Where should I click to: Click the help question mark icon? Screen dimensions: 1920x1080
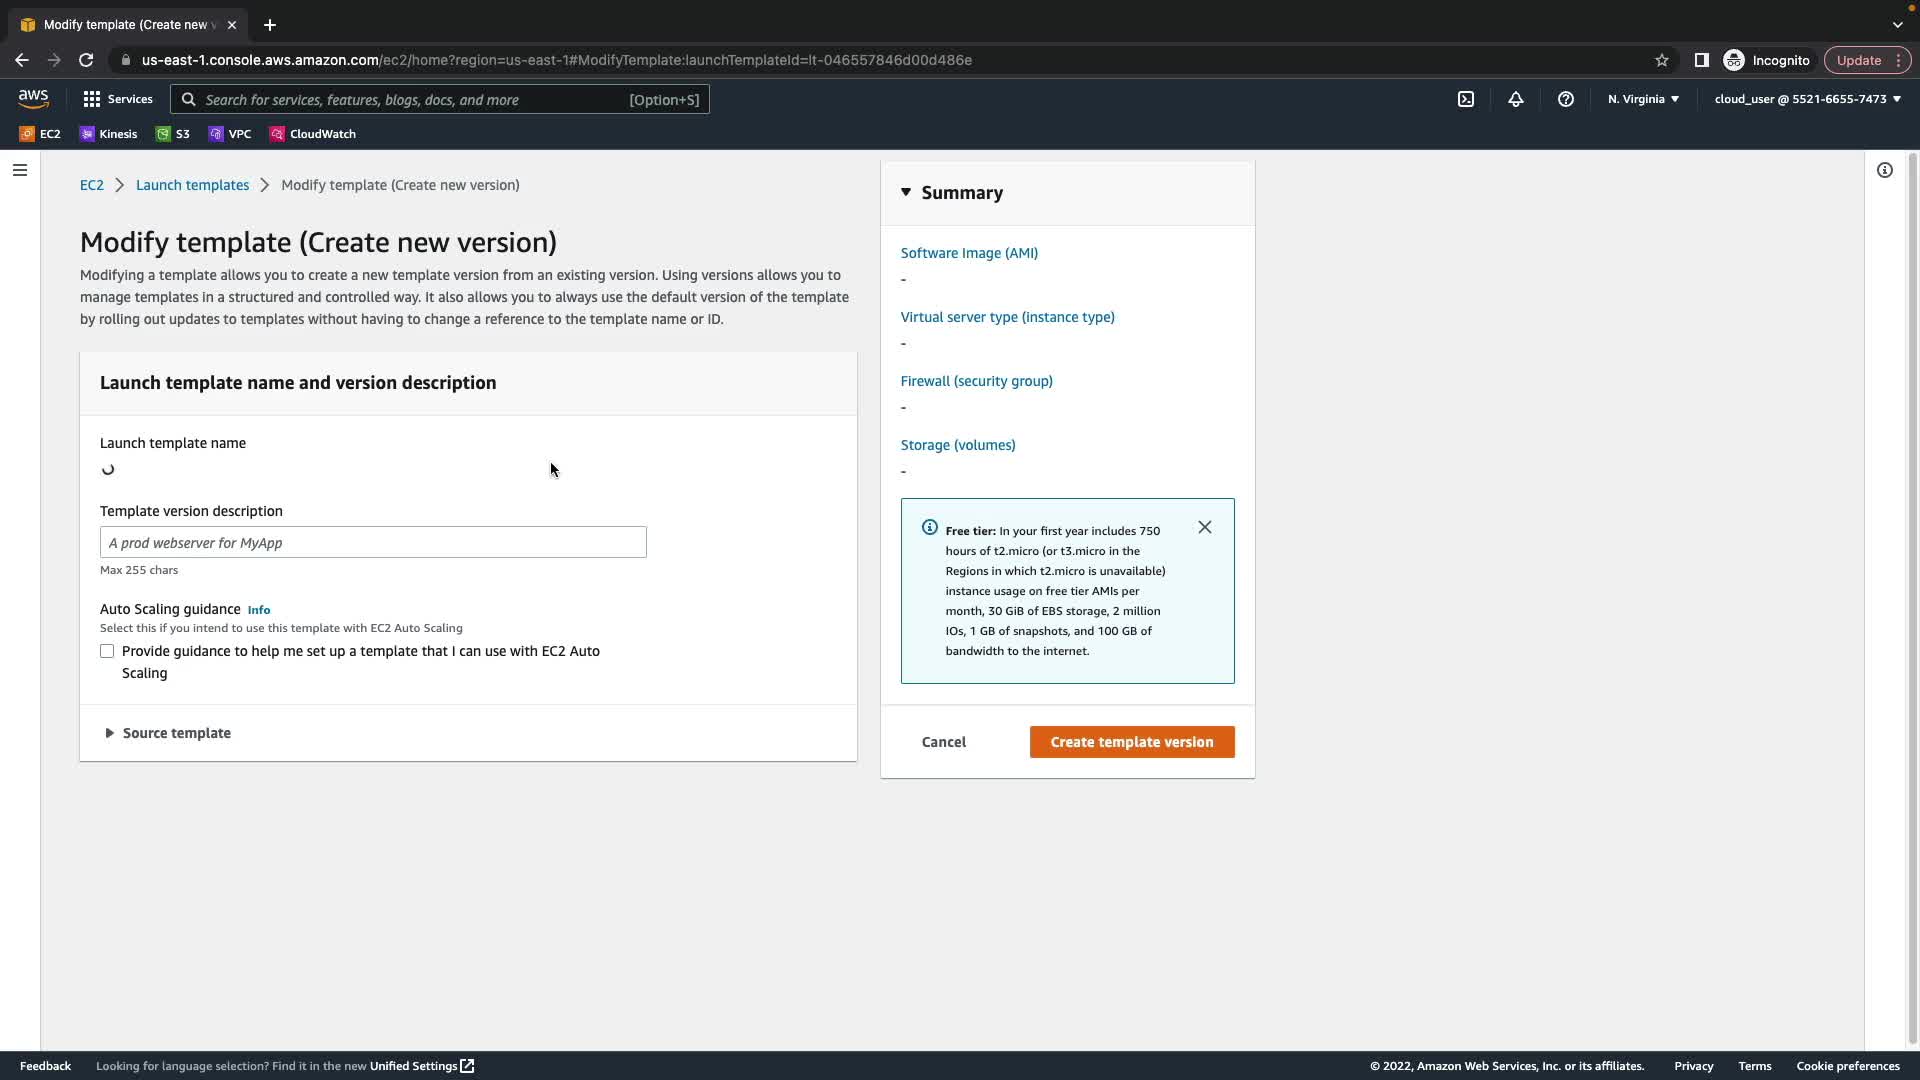click(1565, 99)
